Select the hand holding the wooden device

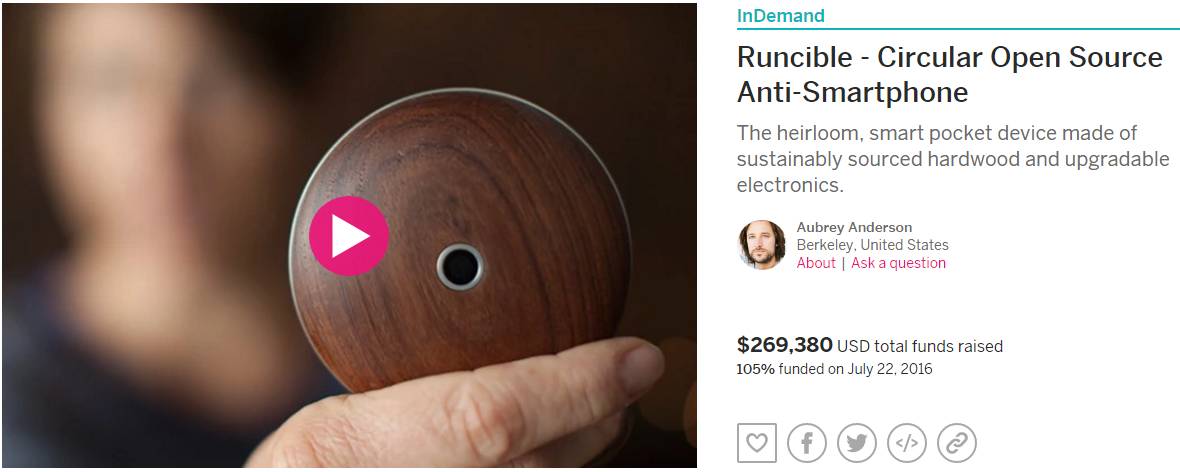click(459, 407)
